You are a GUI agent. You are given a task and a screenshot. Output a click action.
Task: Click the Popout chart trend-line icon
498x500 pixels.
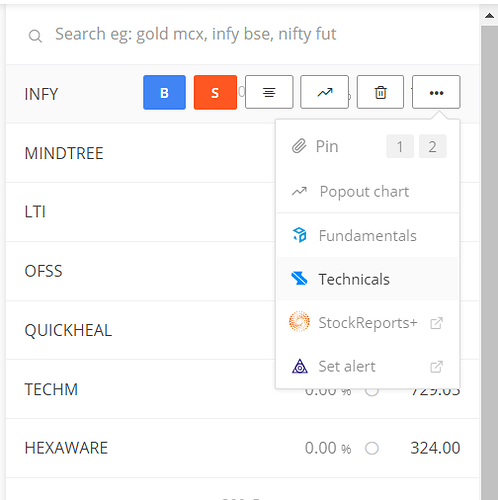(299, 191)
